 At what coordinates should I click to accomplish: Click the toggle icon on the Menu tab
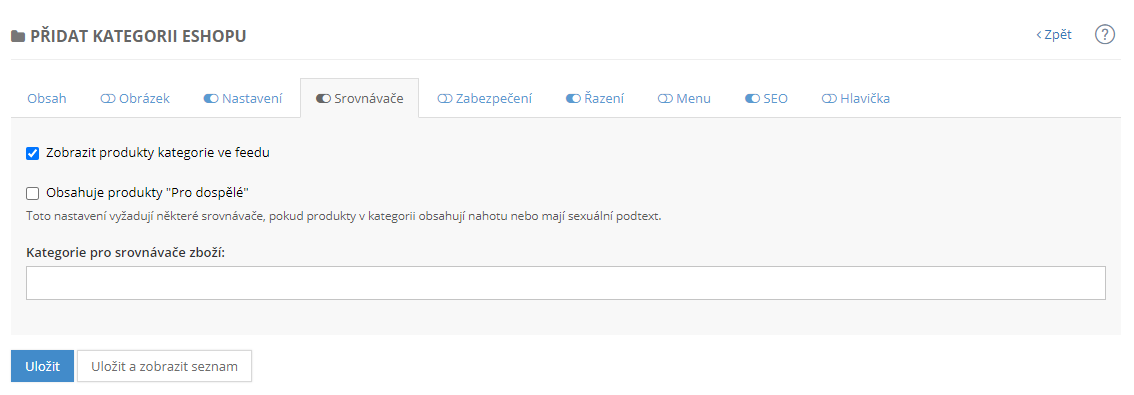coord(665,98)
